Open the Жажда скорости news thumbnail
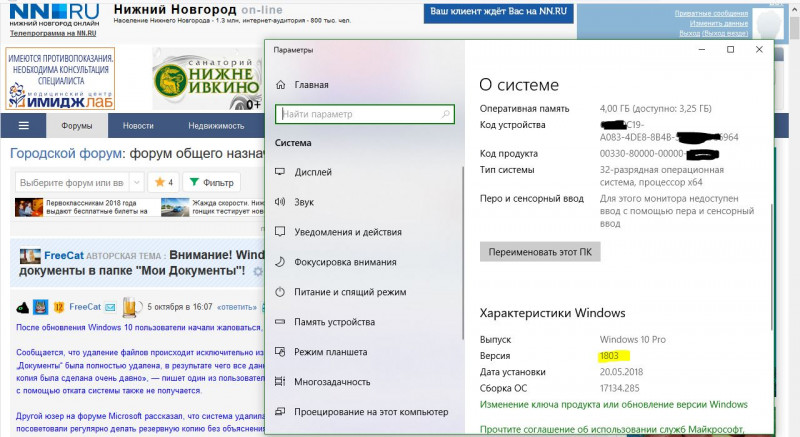Viewport: 800px width, 437px height. (x=175, y=207)
